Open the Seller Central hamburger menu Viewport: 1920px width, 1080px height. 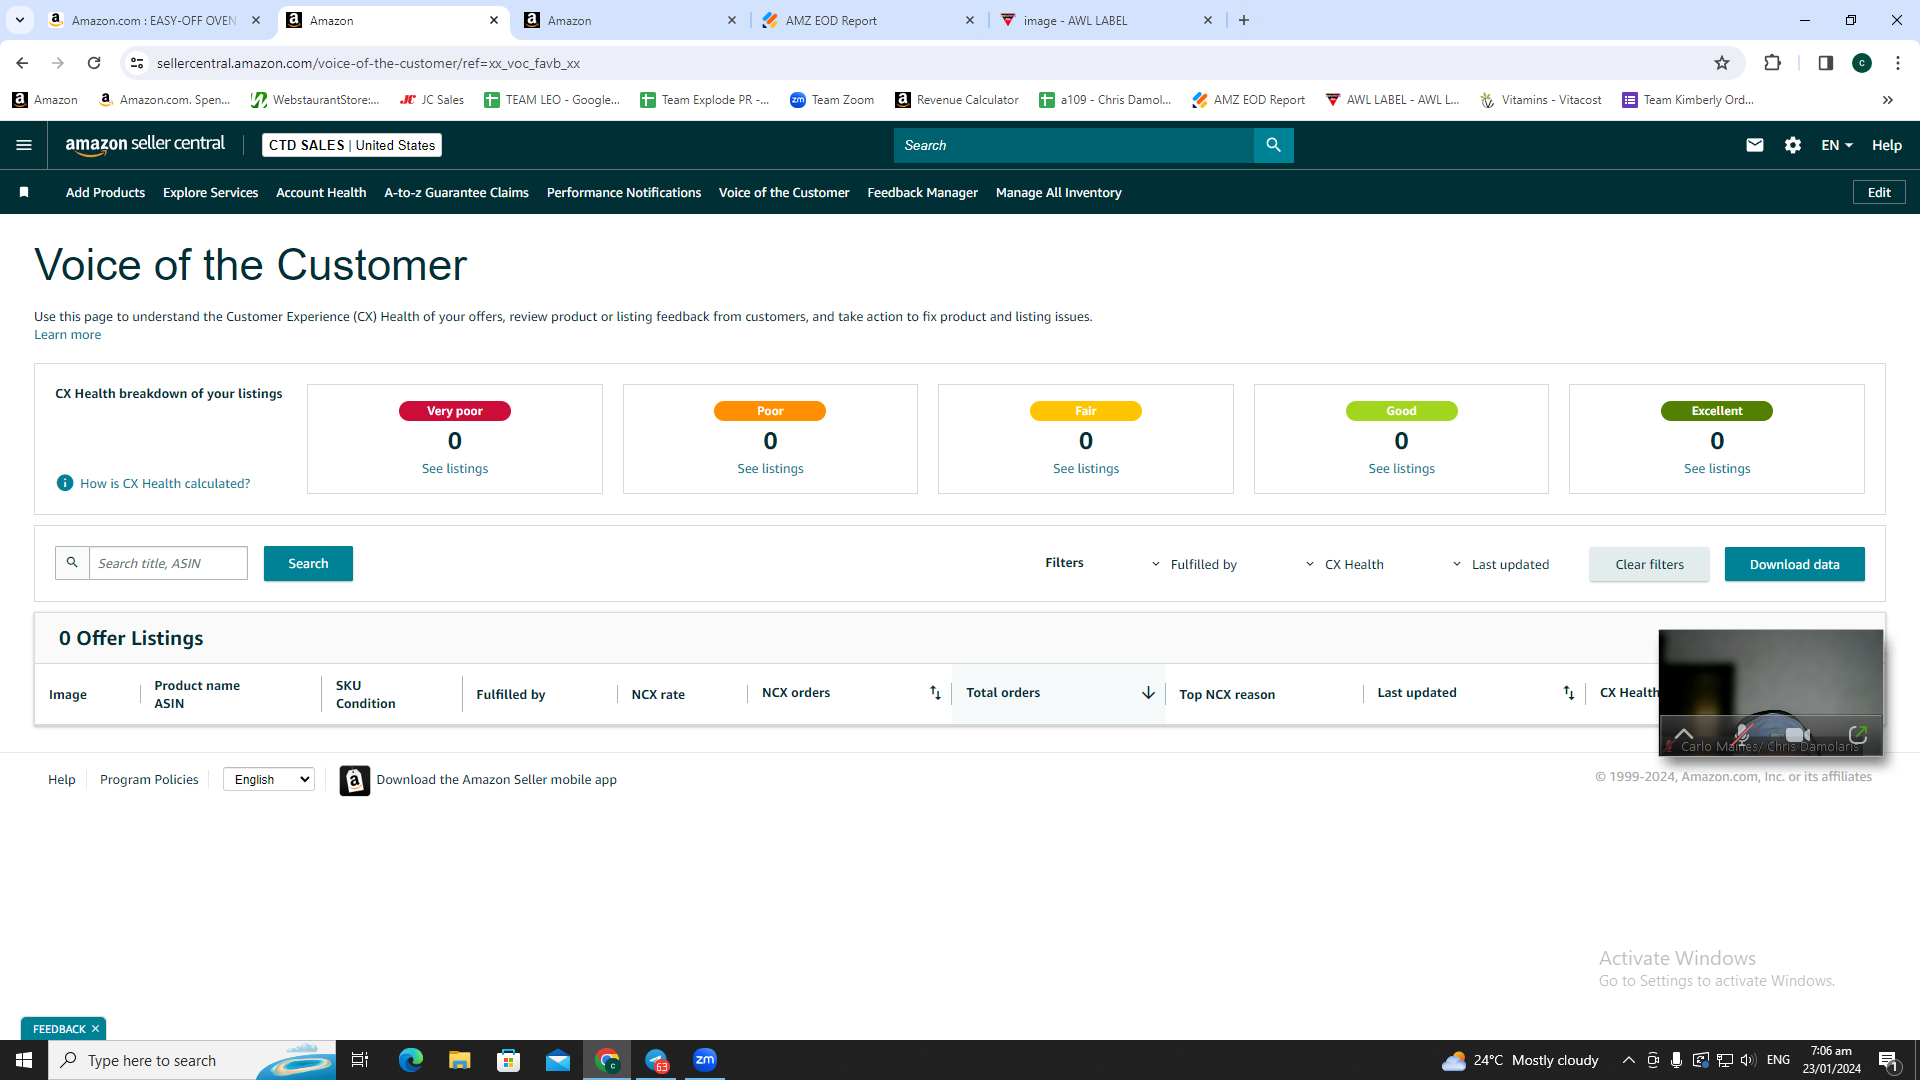24,145
